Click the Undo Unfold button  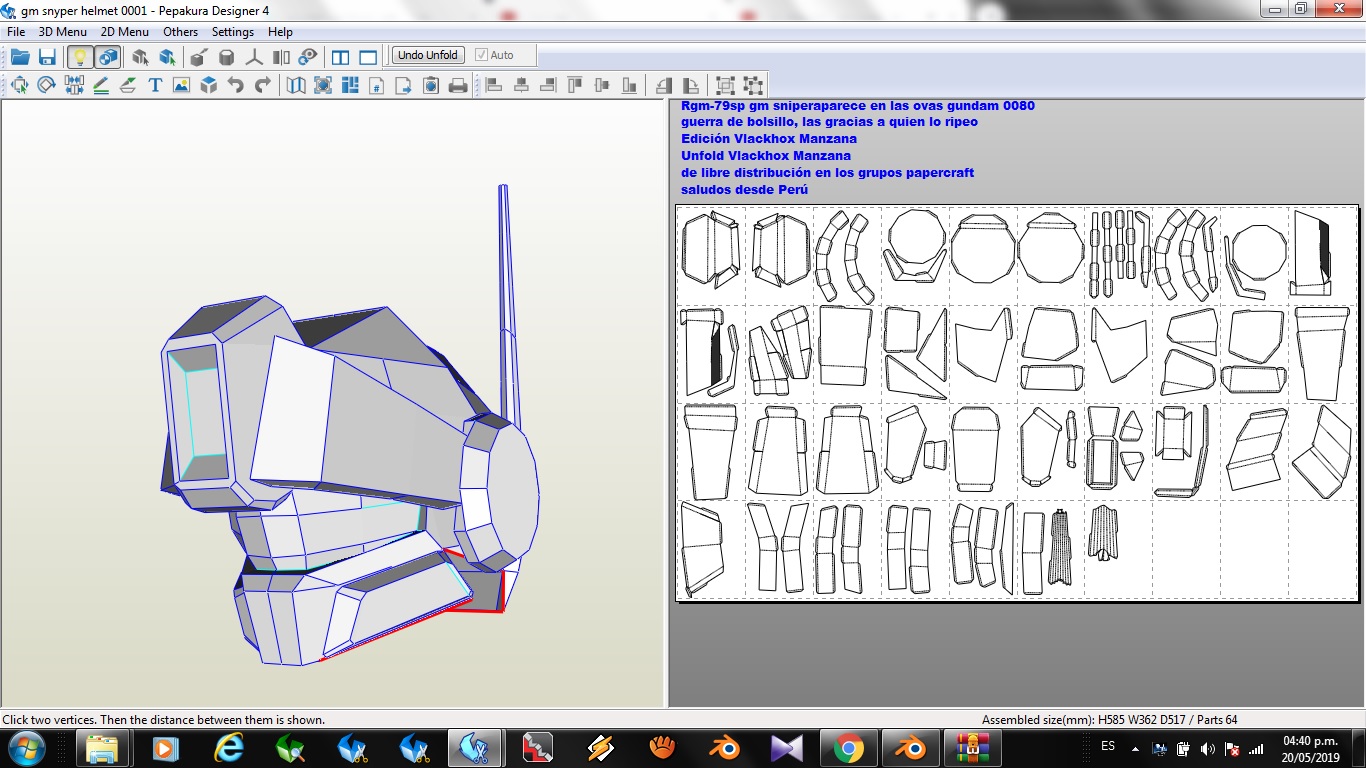[x=428, y=55]
